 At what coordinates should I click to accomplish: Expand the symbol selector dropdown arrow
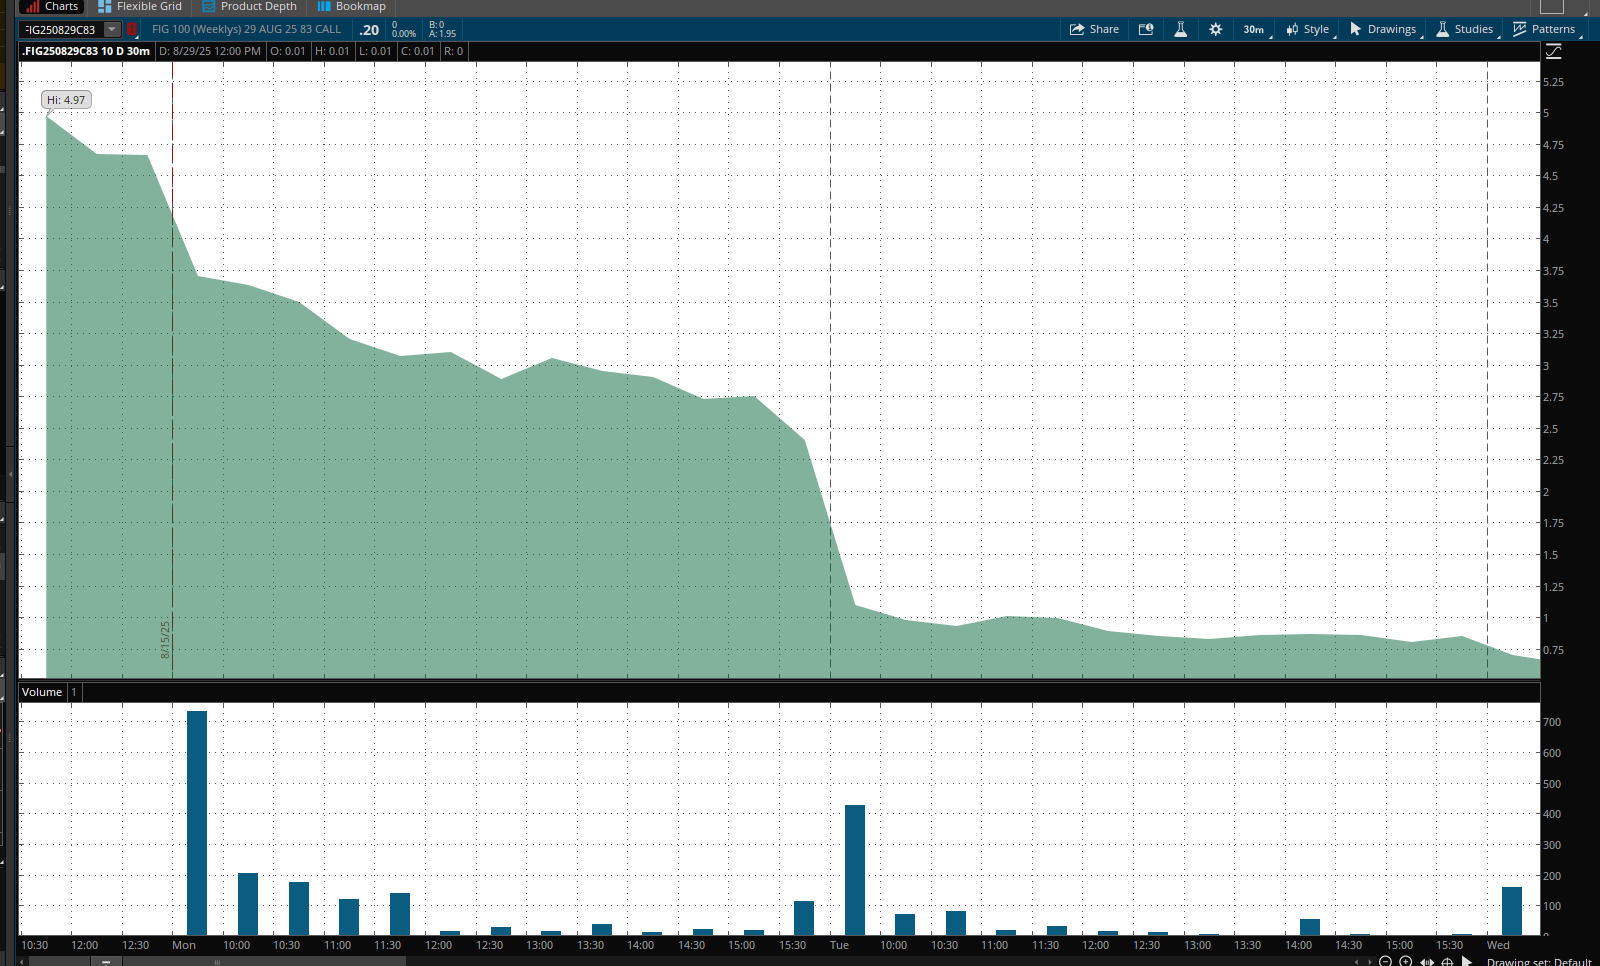click(112, 30)
